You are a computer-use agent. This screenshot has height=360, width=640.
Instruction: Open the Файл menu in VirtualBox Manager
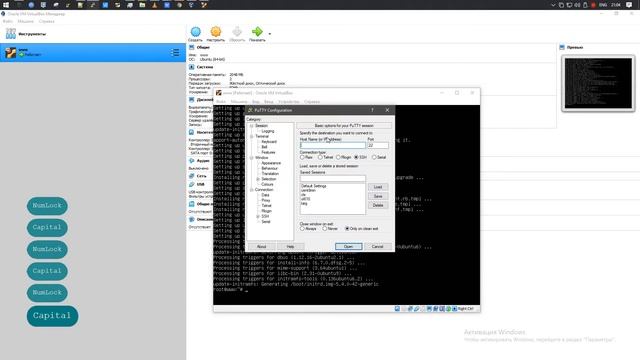pos(7,21)
